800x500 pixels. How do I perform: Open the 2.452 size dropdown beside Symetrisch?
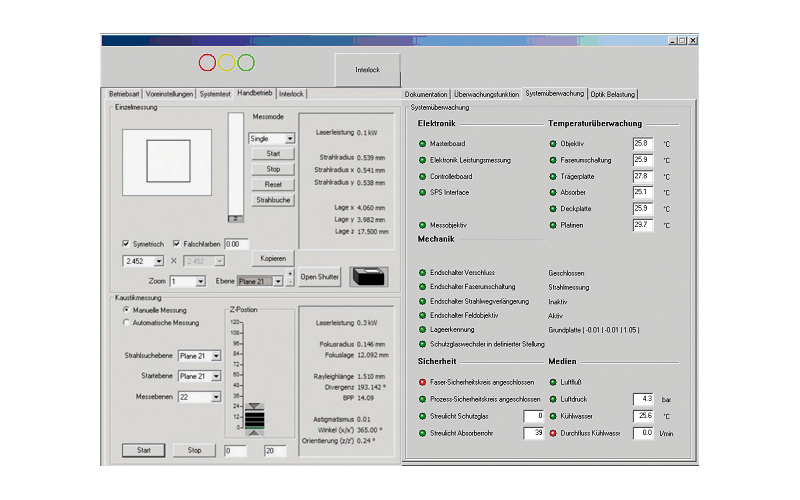[143, 261]
